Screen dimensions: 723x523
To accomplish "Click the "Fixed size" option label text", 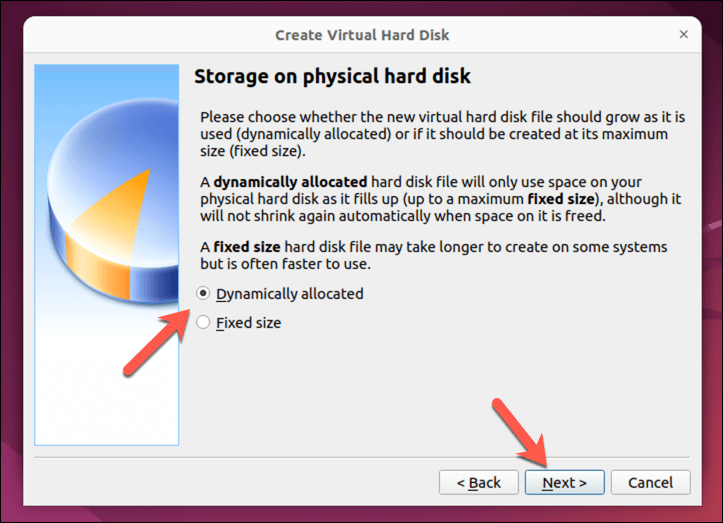I will pos(248,323).
